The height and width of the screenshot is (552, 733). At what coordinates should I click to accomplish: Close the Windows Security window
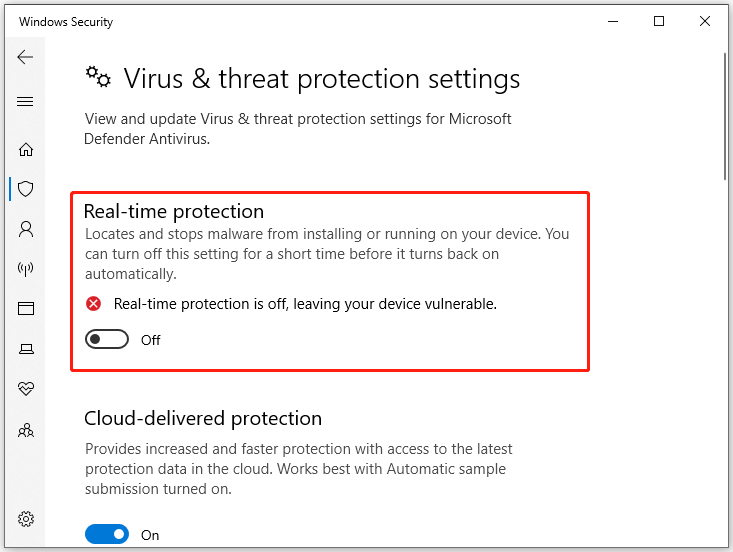click(x=705, y=21)
